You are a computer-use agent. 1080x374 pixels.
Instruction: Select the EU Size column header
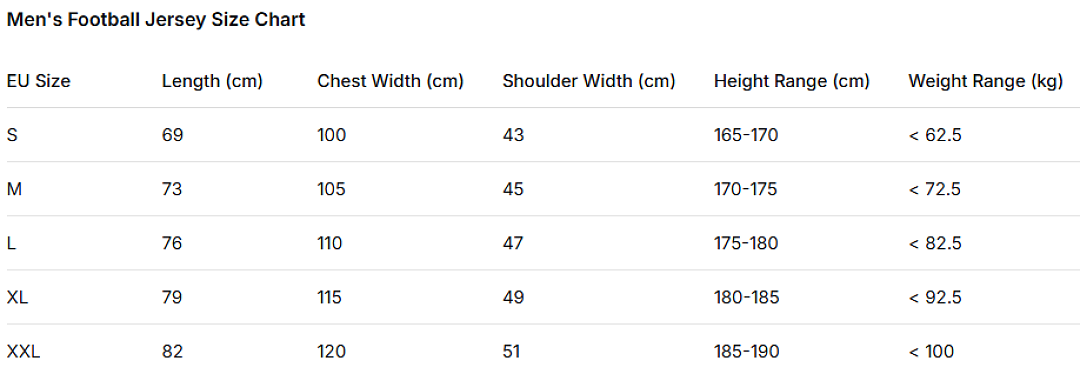click(x=39, y=81)
